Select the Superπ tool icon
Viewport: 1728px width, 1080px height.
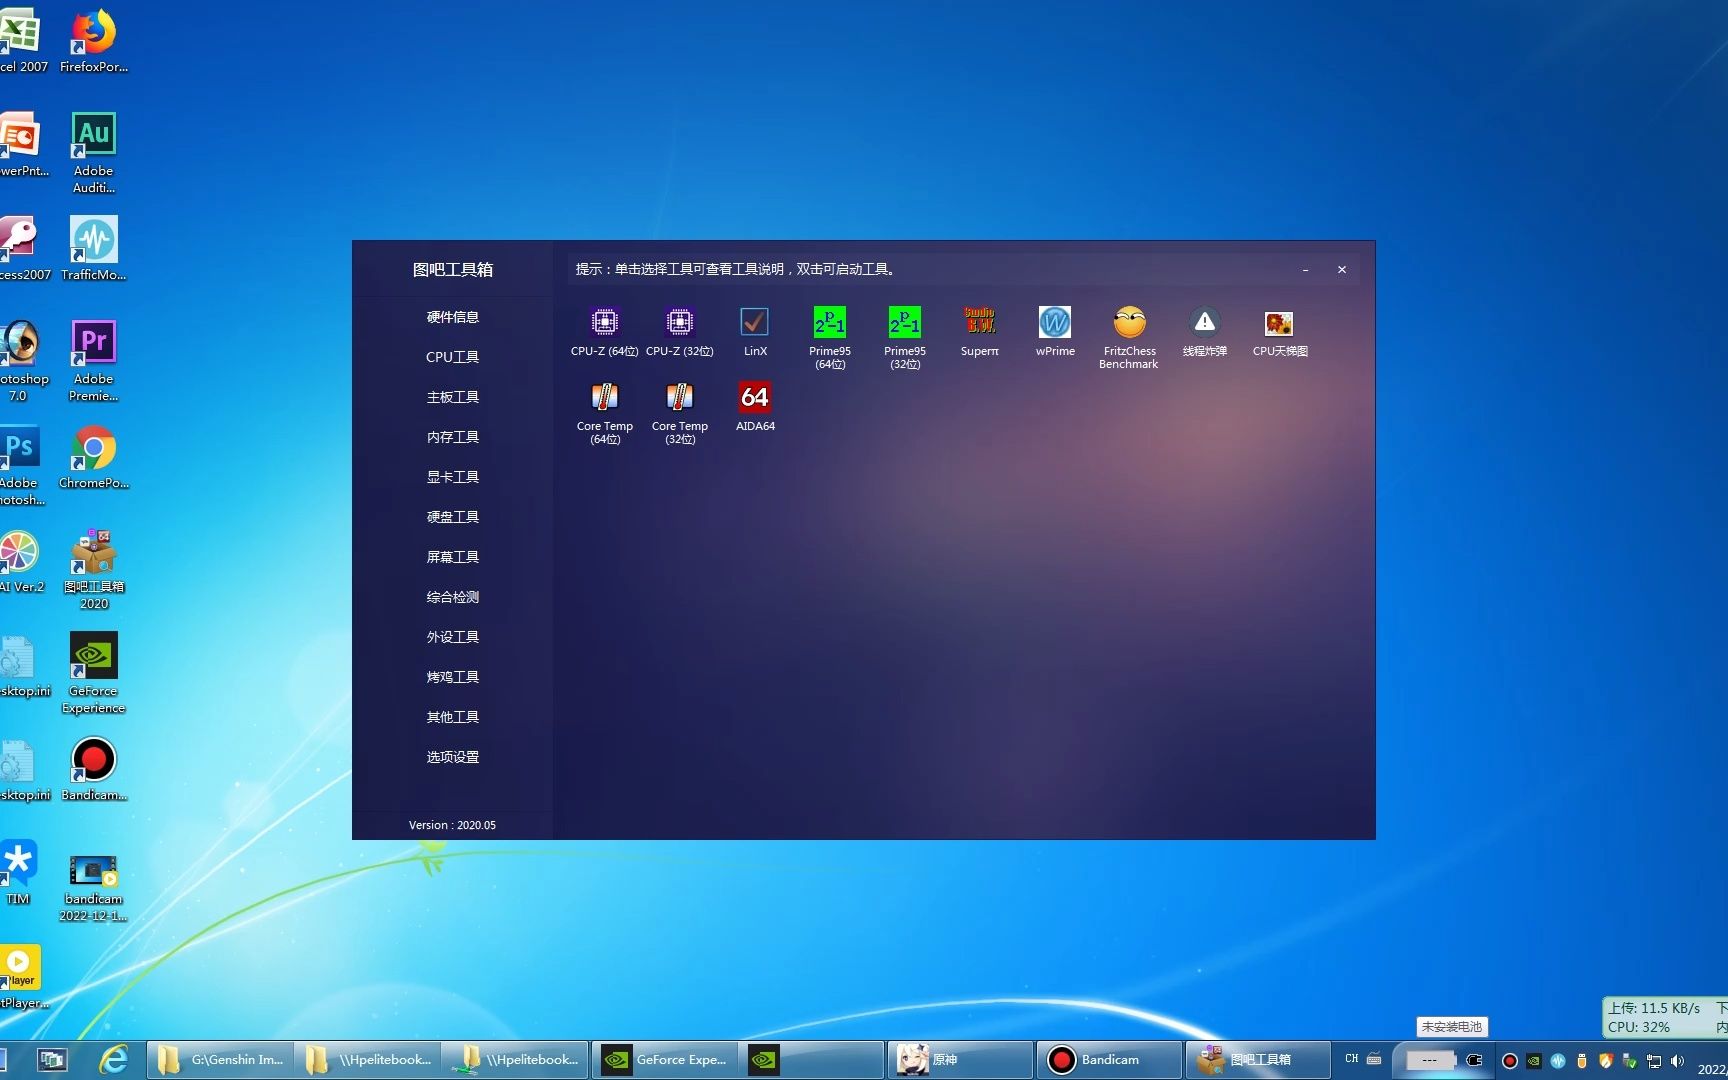980,323
